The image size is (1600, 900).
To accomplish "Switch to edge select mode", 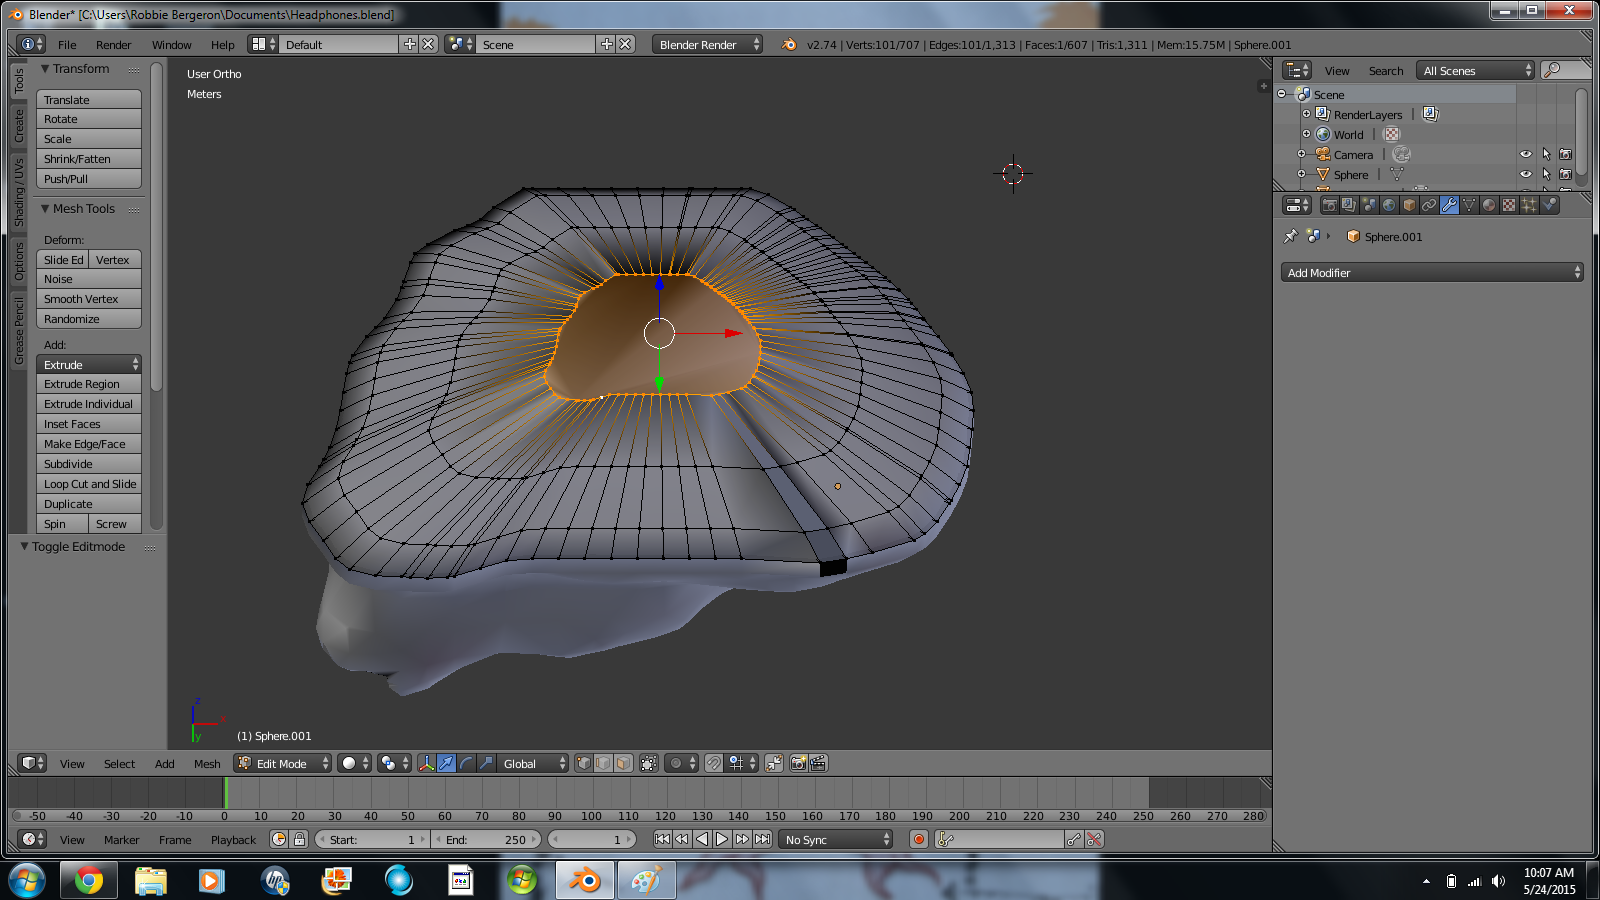I will [x=603, y=763].
